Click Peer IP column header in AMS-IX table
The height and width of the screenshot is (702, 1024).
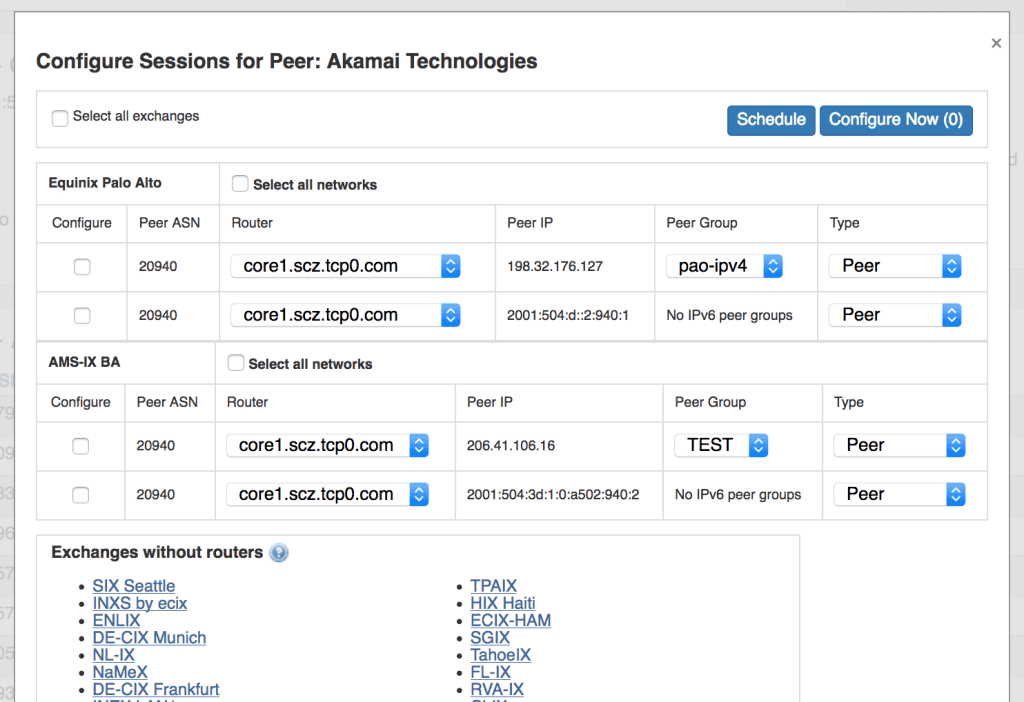[490, 402]
